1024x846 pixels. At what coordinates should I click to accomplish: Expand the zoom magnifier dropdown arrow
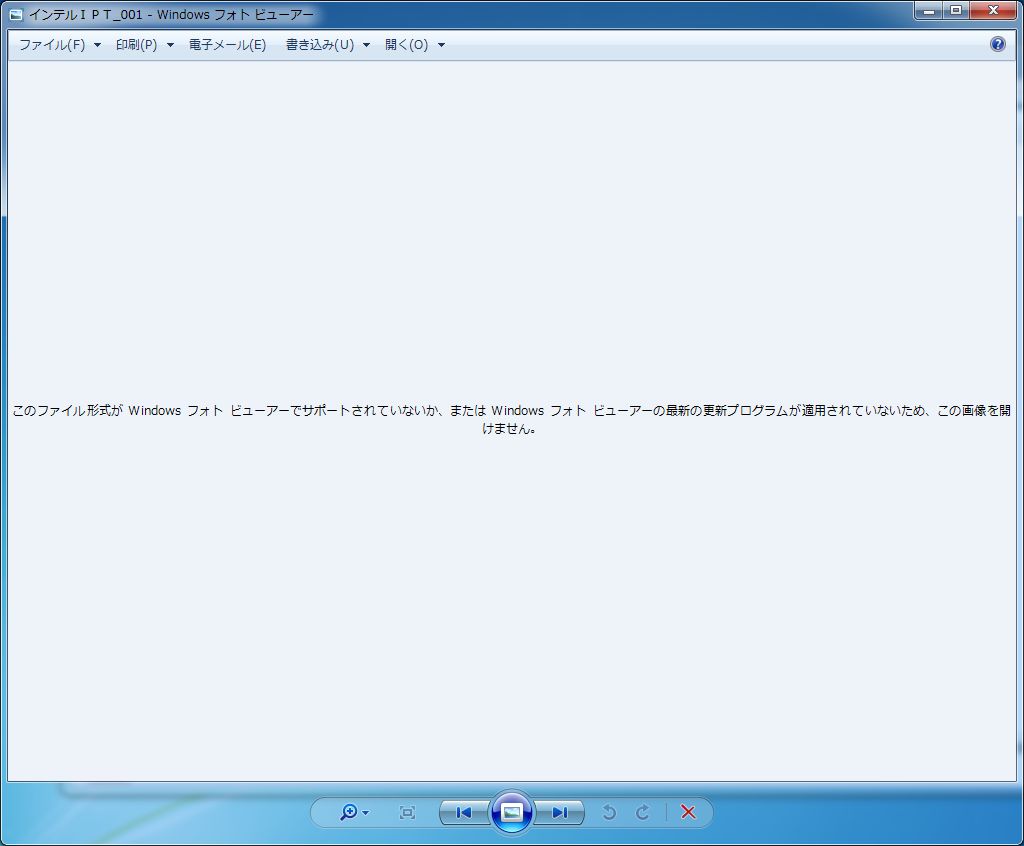coord(366,813)
